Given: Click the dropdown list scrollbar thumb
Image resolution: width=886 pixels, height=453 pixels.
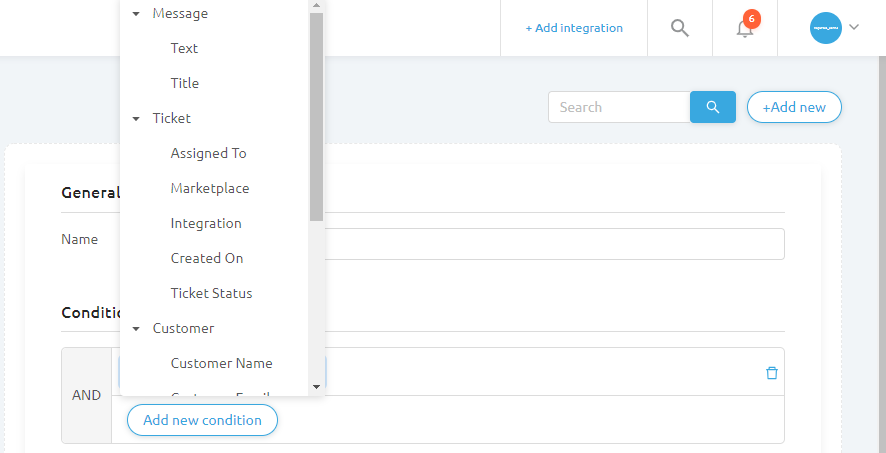Looking at the screenshot, I should tap(316, 115).
